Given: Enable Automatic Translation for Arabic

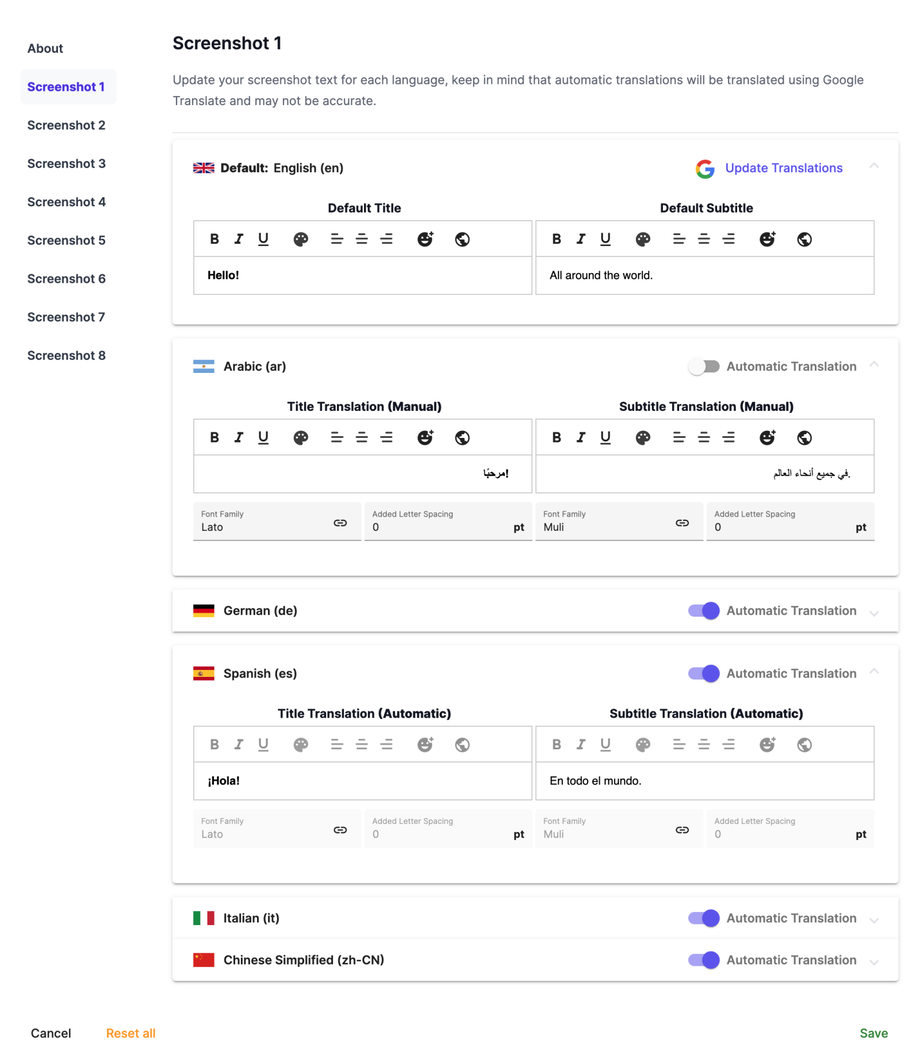Looking at the screenshot, I should click(703, 367).
